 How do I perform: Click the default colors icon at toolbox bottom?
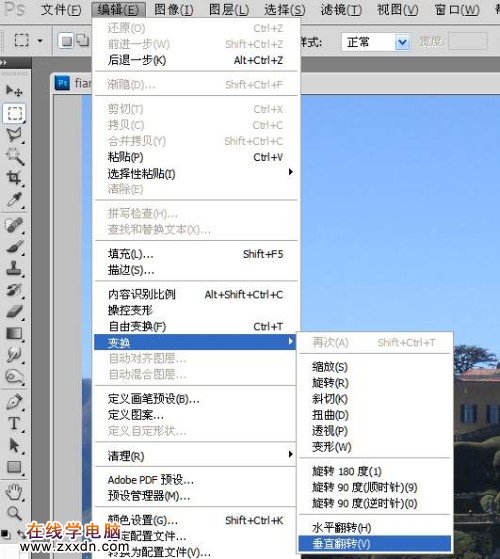pos(5,534)
